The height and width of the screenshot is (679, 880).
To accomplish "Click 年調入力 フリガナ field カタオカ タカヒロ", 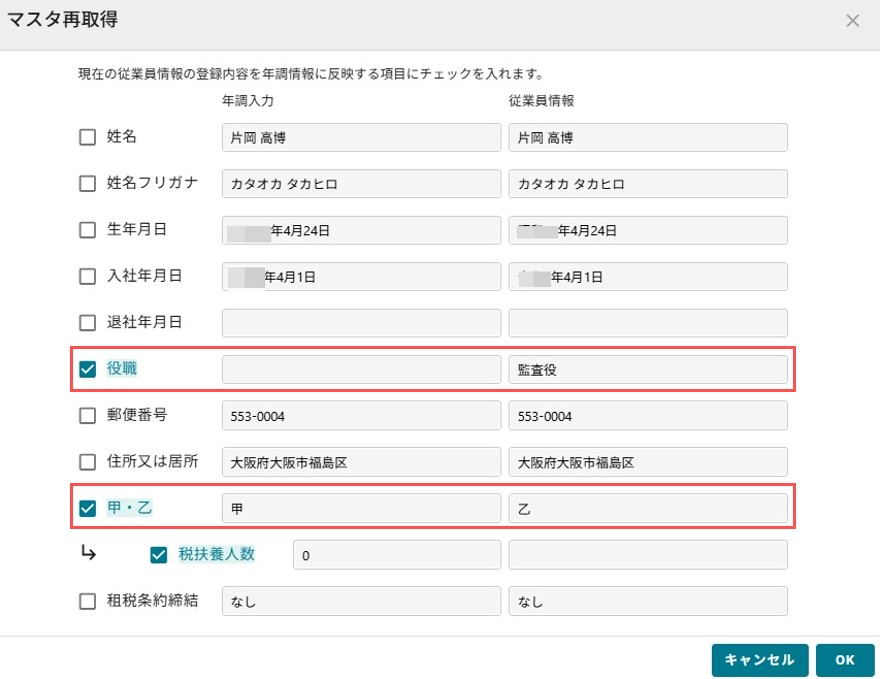I will point(361,184).
